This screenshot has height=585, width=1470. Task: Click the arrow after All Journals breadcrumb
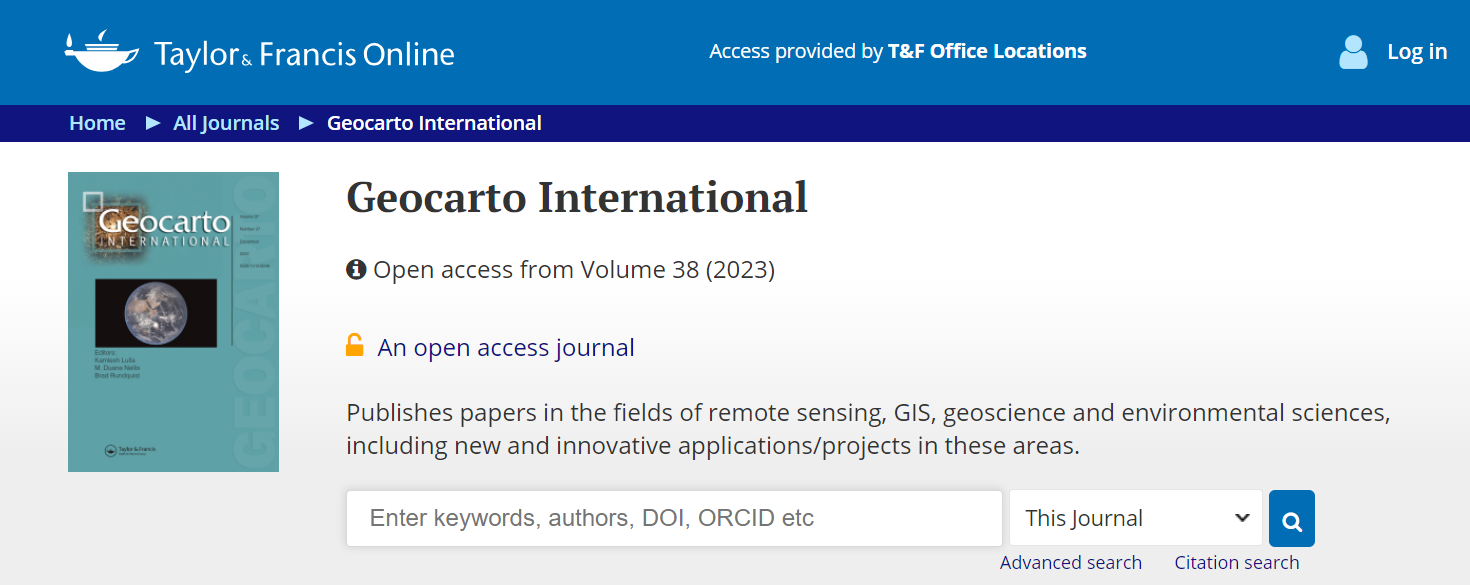tap(305, 123)
